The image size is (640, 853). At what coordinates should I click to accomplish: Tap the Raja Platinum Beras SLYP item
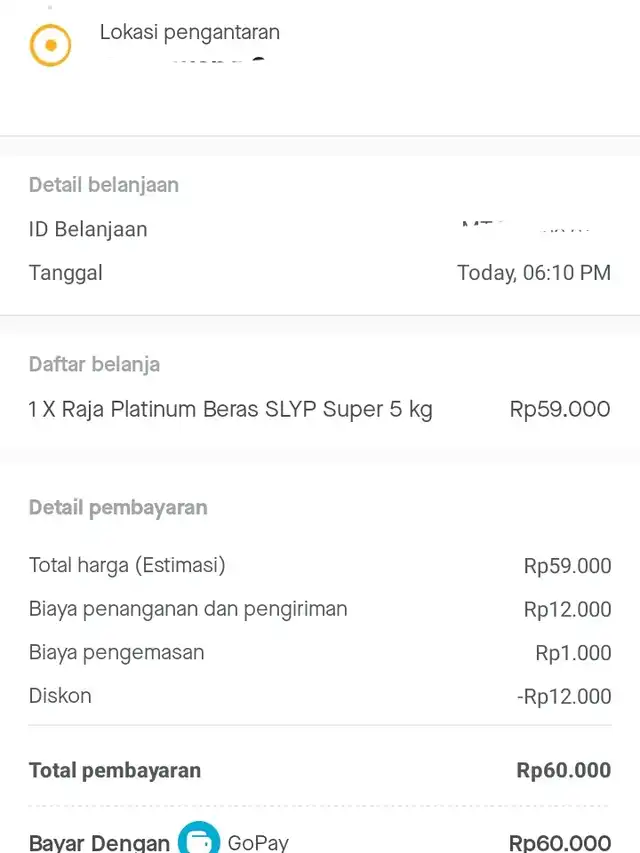231,409
